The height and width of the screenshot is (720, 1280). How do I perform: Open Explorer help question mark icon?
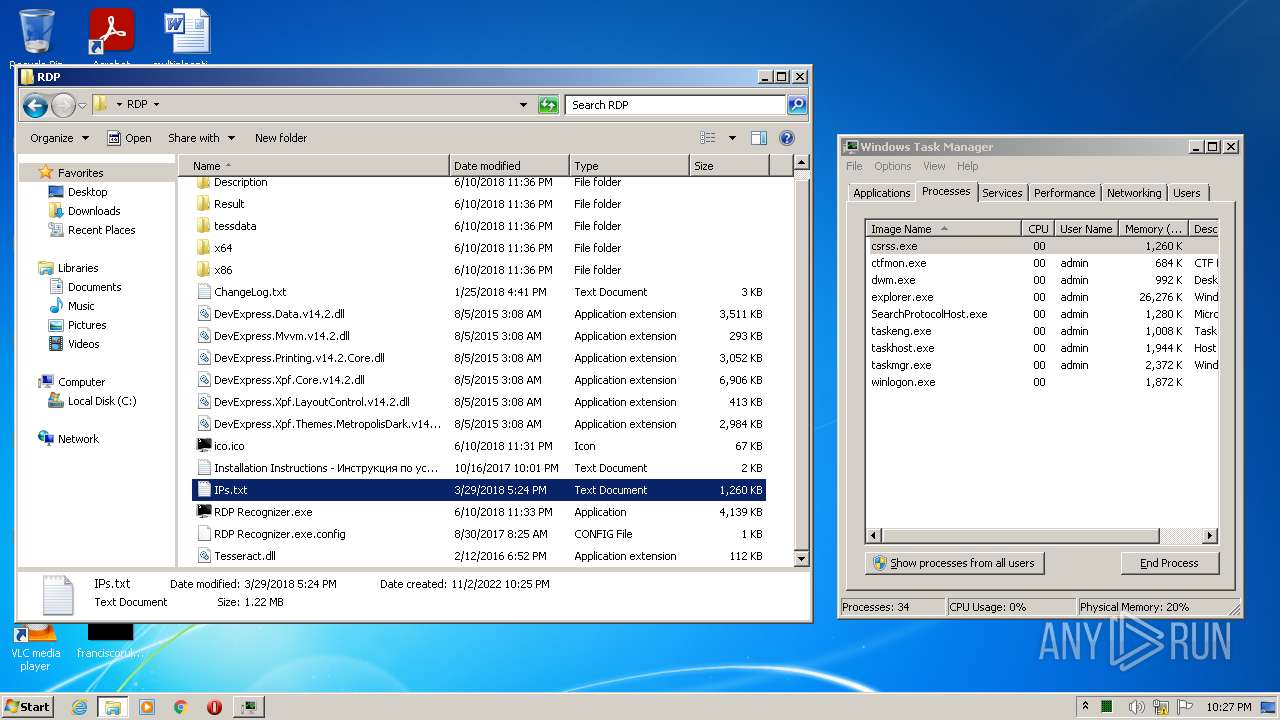[x=787, y=138]
